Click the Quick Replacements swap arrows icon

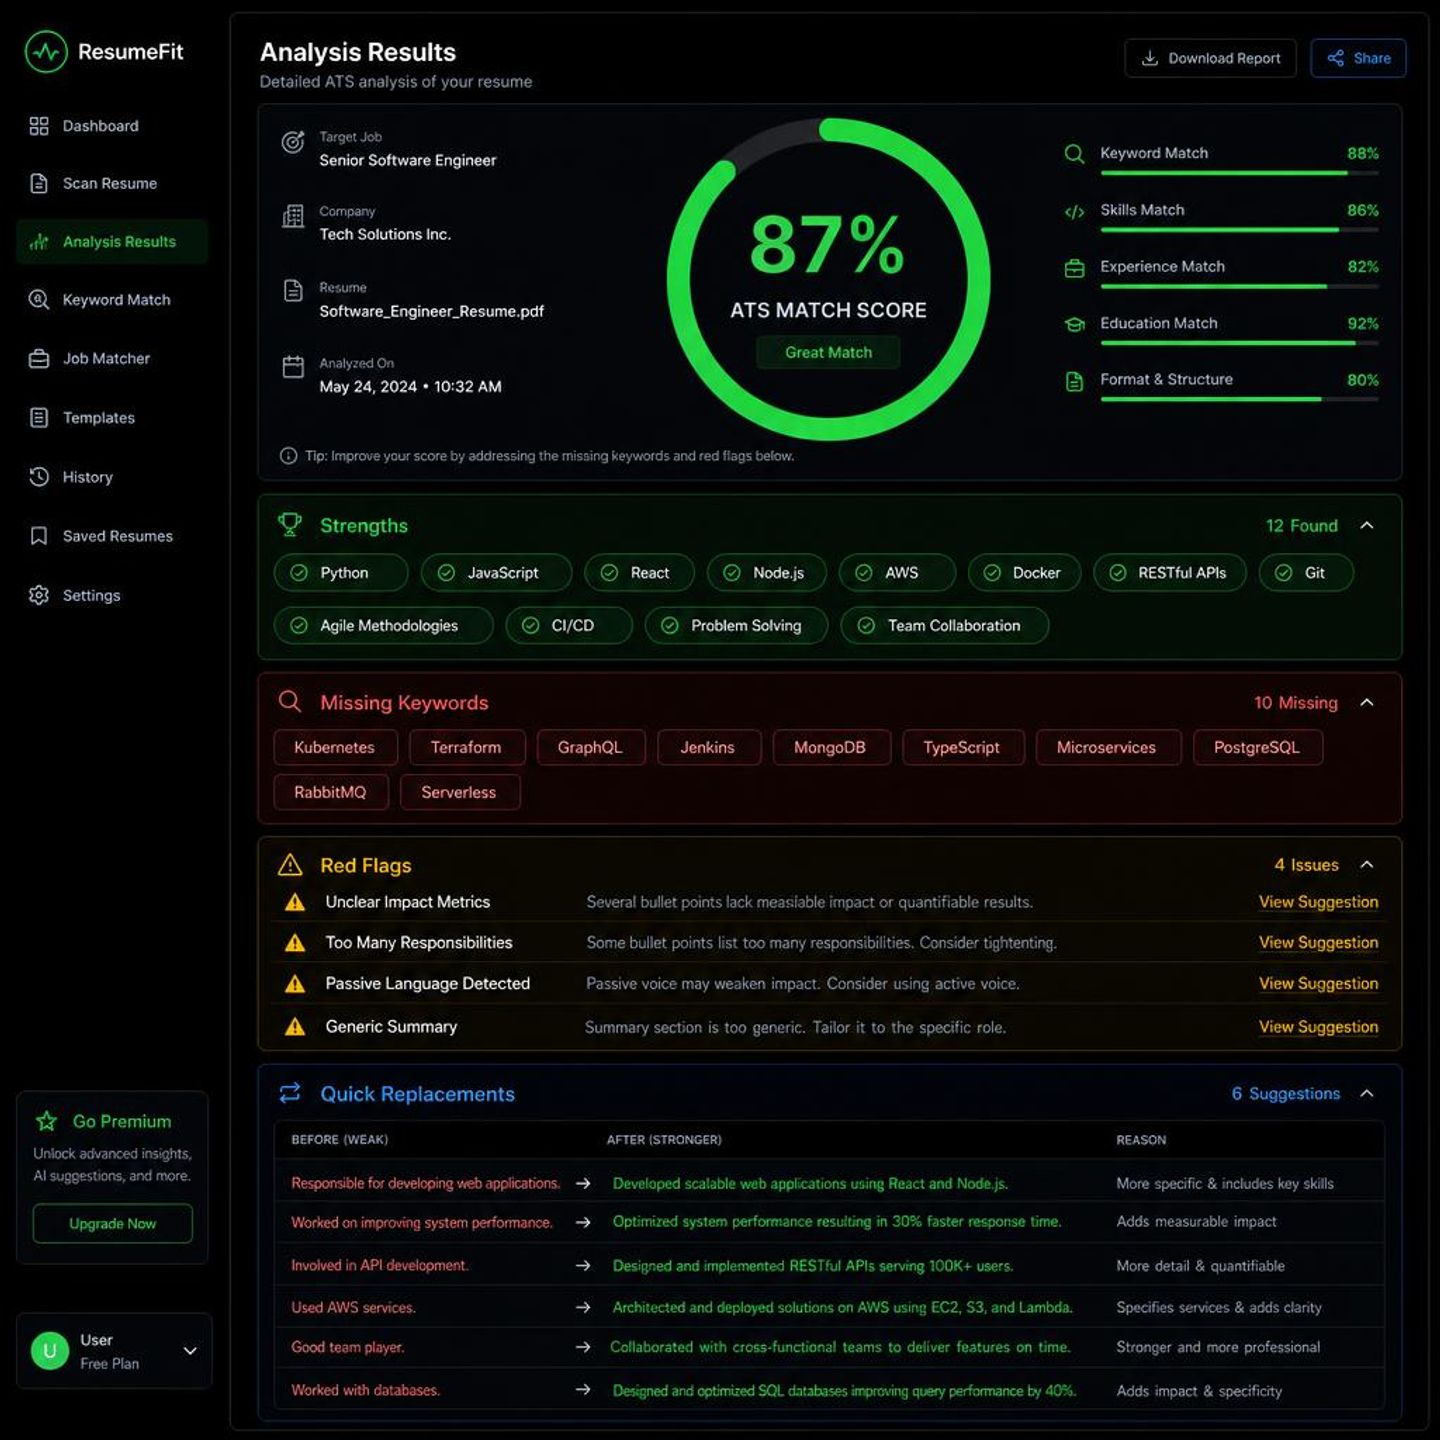[290, 1093]
